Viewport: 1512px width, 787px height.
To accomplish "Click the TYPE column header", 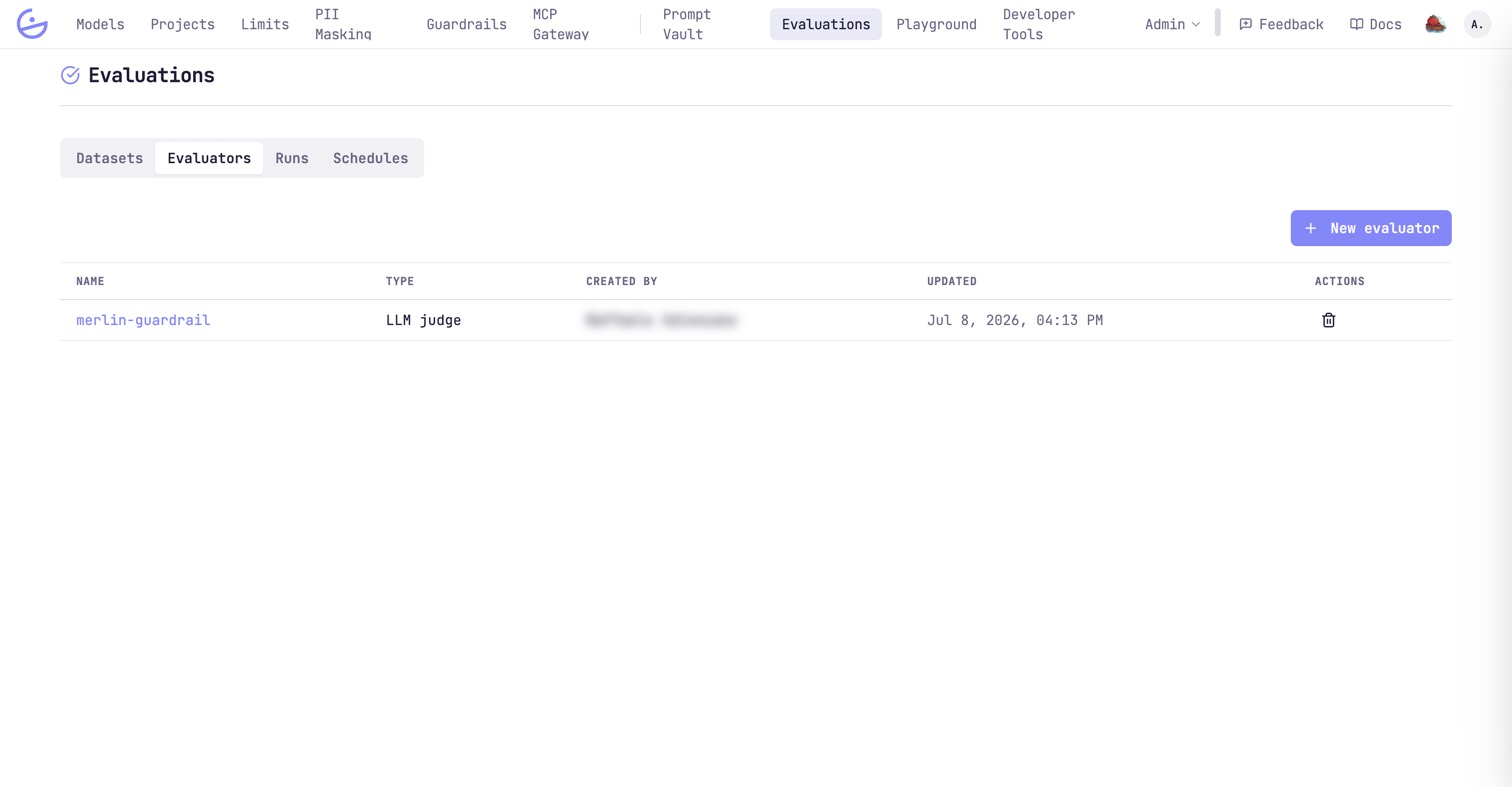I will coord(400,281).
